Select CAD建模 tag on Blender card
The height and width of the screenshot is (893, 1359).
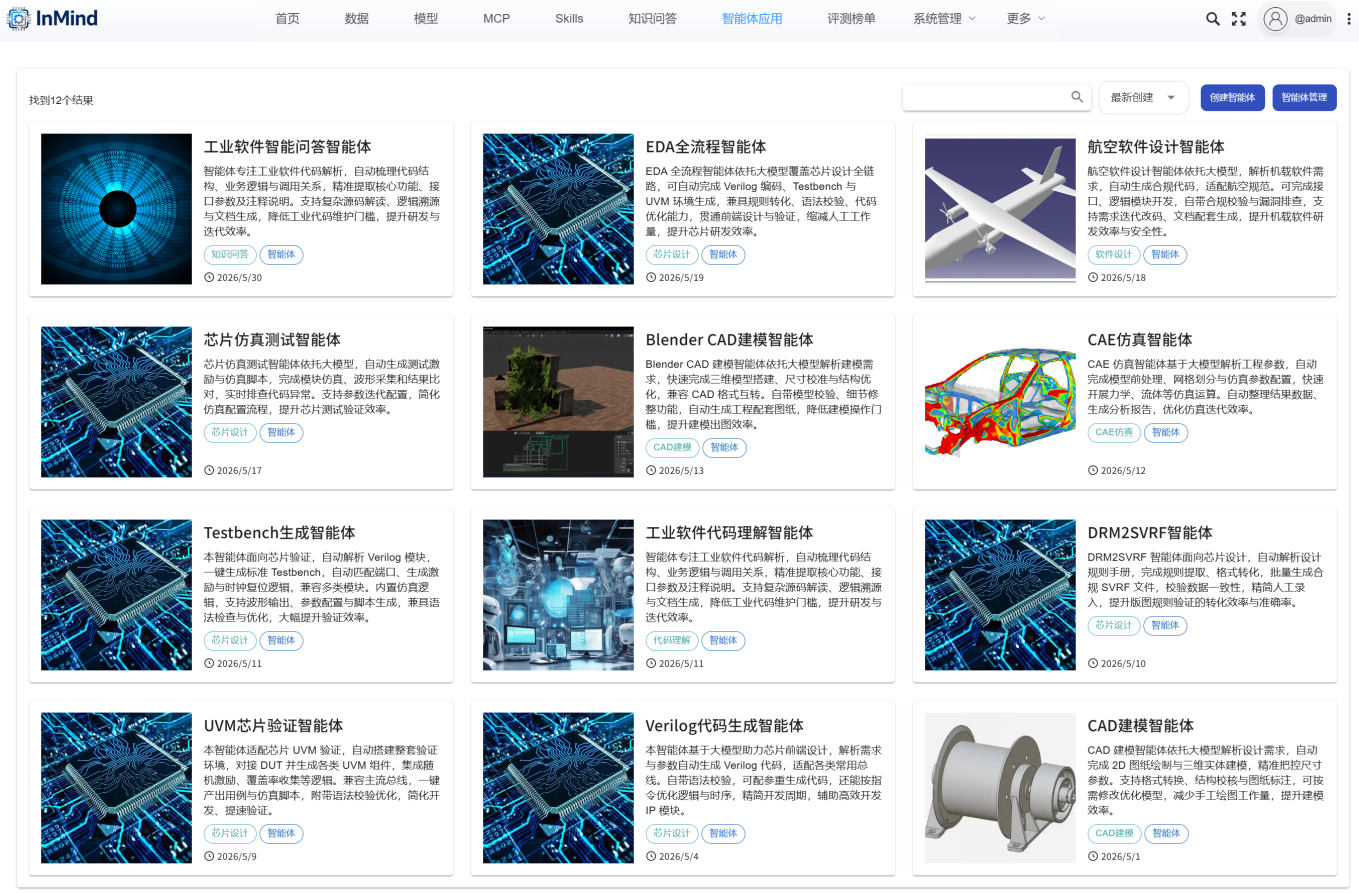pyautogui.click(x=672, y=448)
